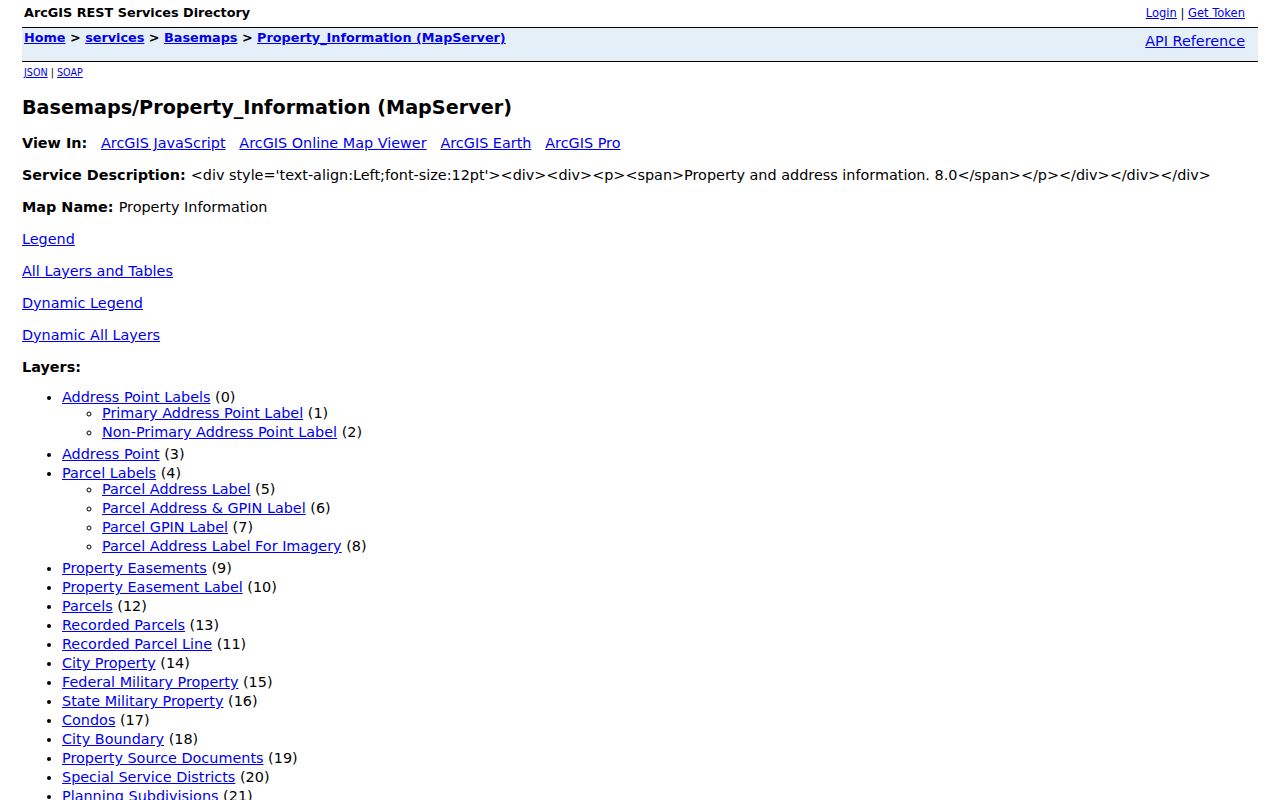This screenshot has width=1280, height=800.
Task: View the JSON format
Action: 36,72
